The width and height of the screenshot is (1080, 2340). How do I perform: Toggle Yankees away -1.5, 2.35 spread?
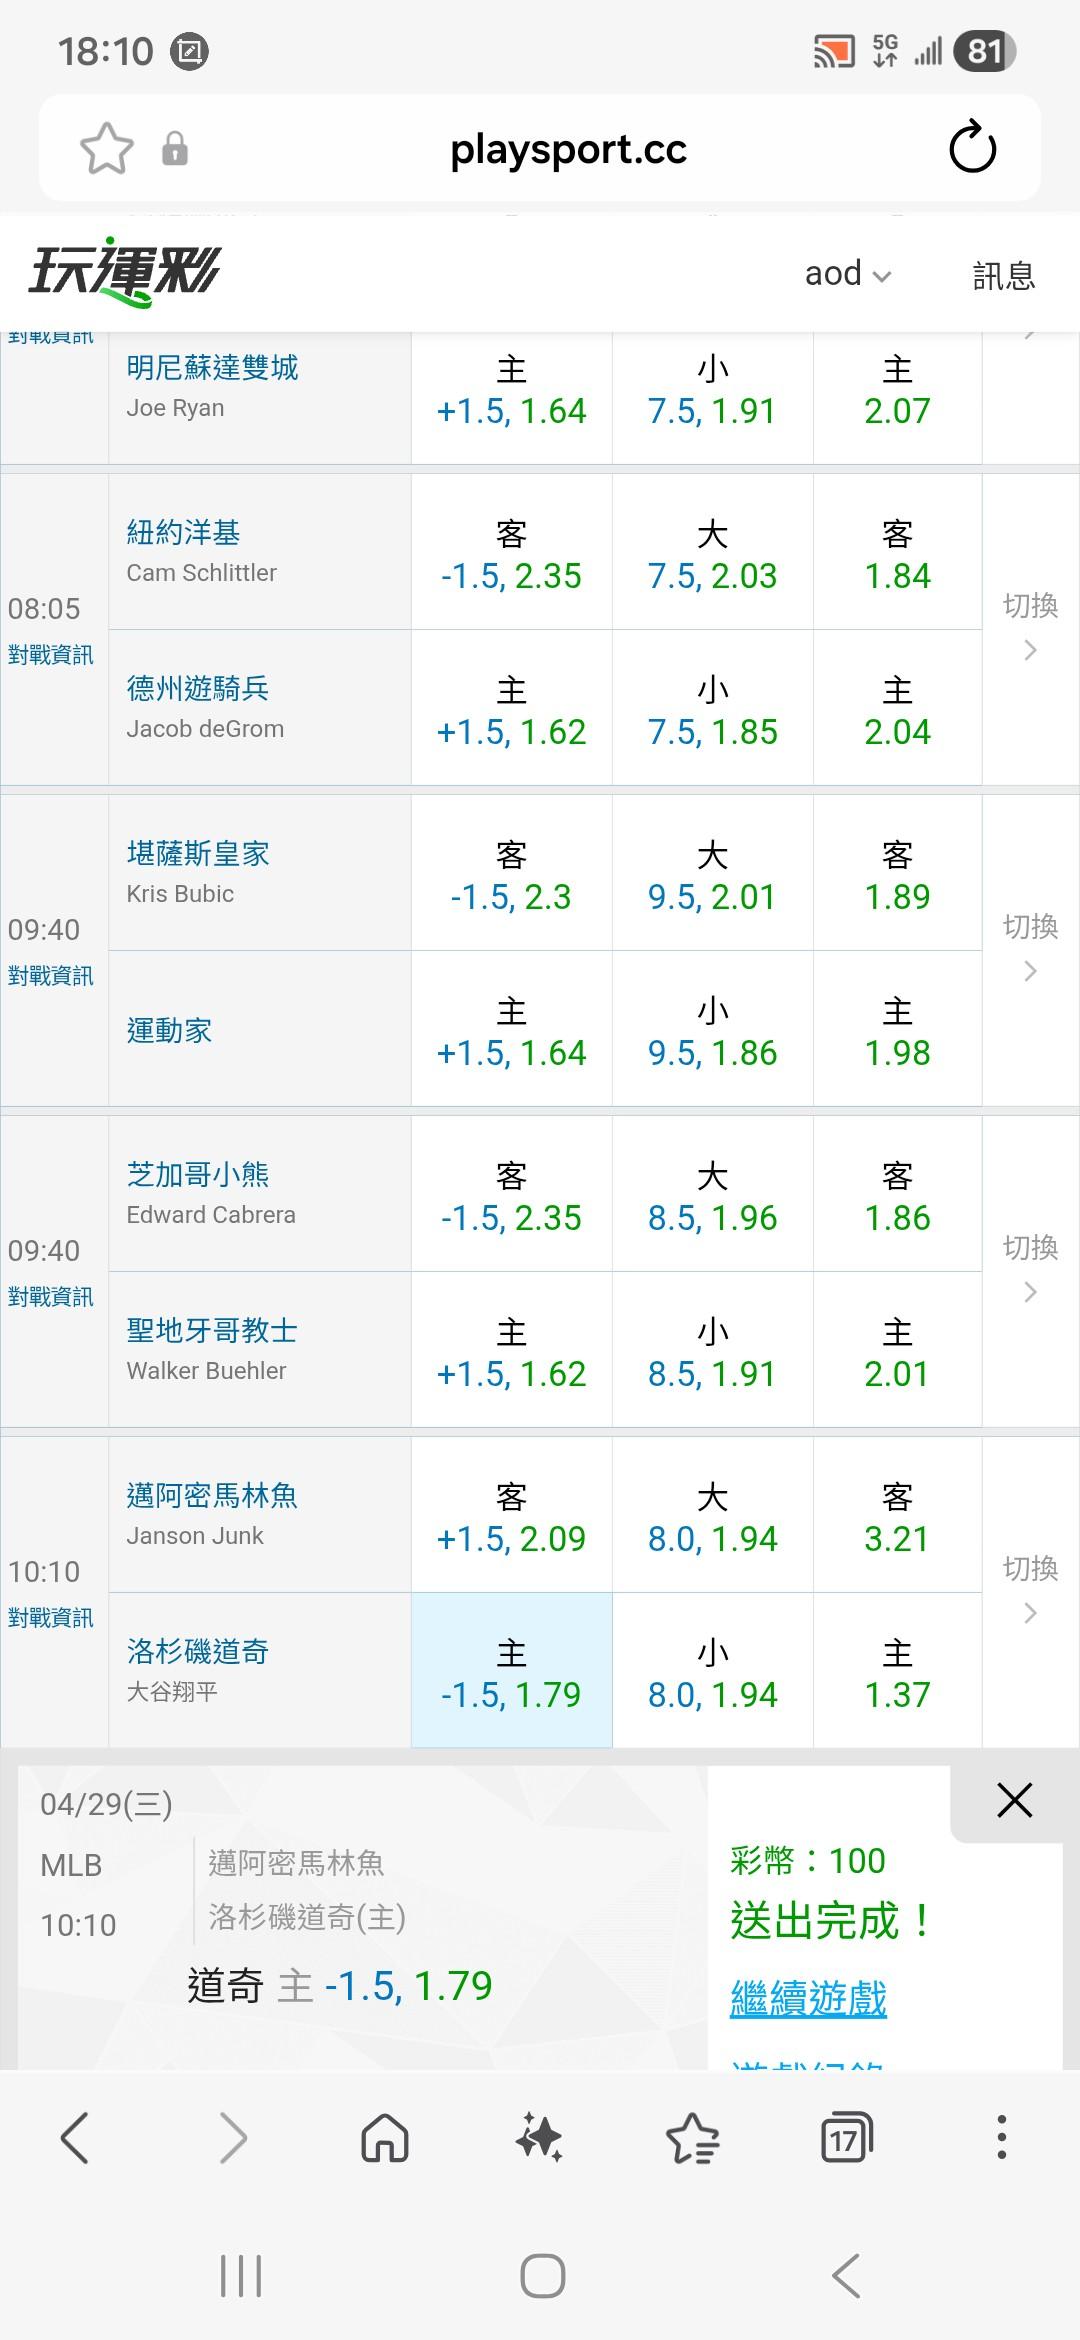pyautogui.click(x=511, y=553)
